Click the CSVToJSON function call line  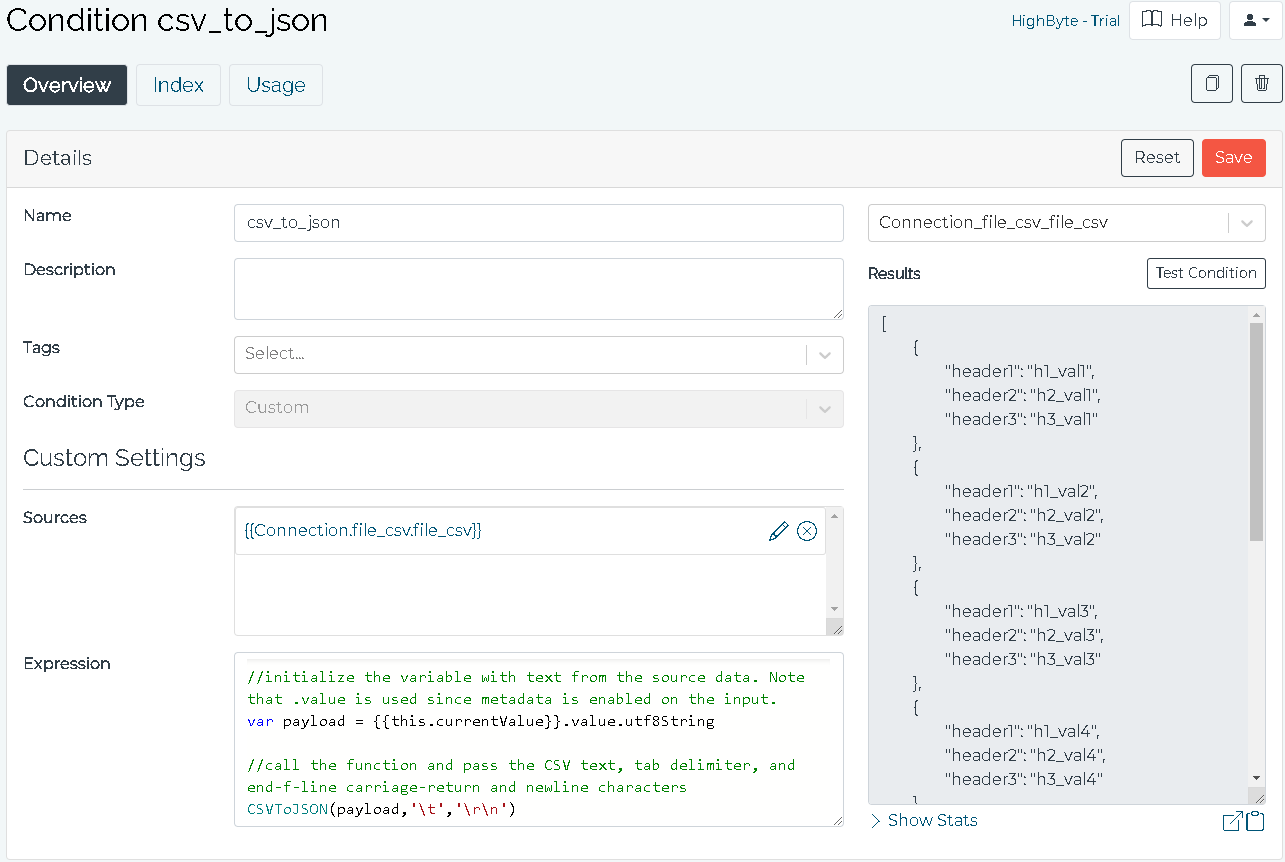click(381, 809)
